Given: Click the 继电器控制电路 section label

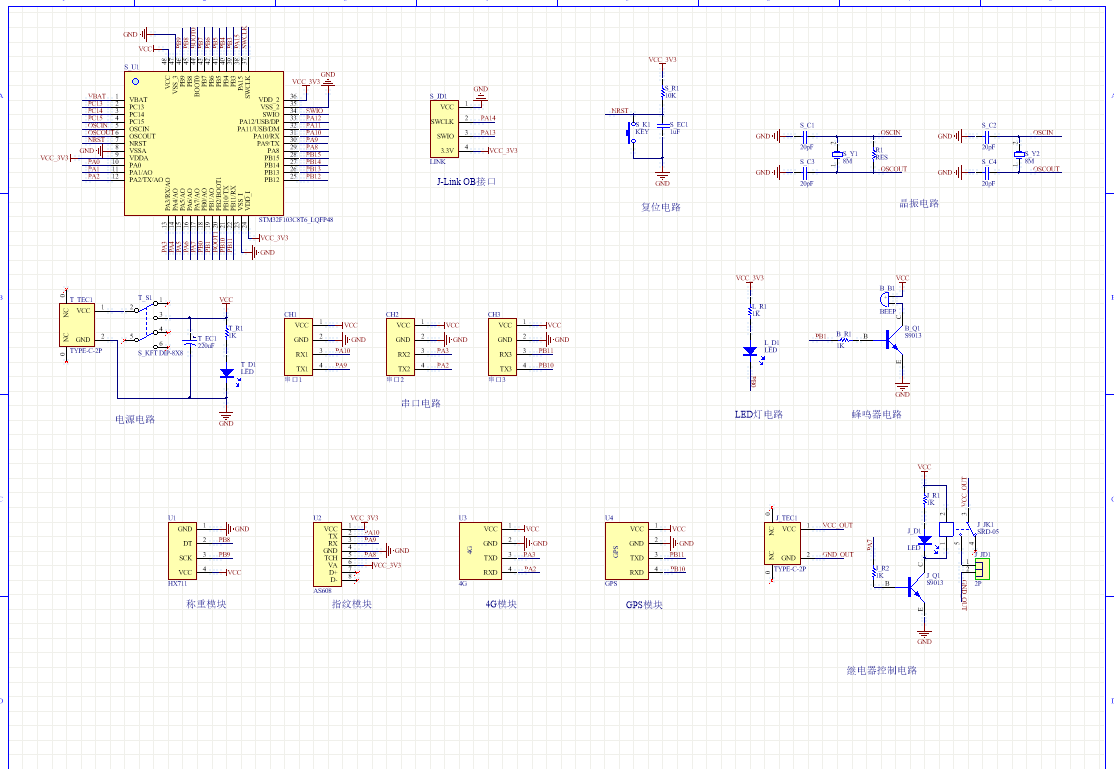Looking at the screenshot, I should tap(881, 670).
